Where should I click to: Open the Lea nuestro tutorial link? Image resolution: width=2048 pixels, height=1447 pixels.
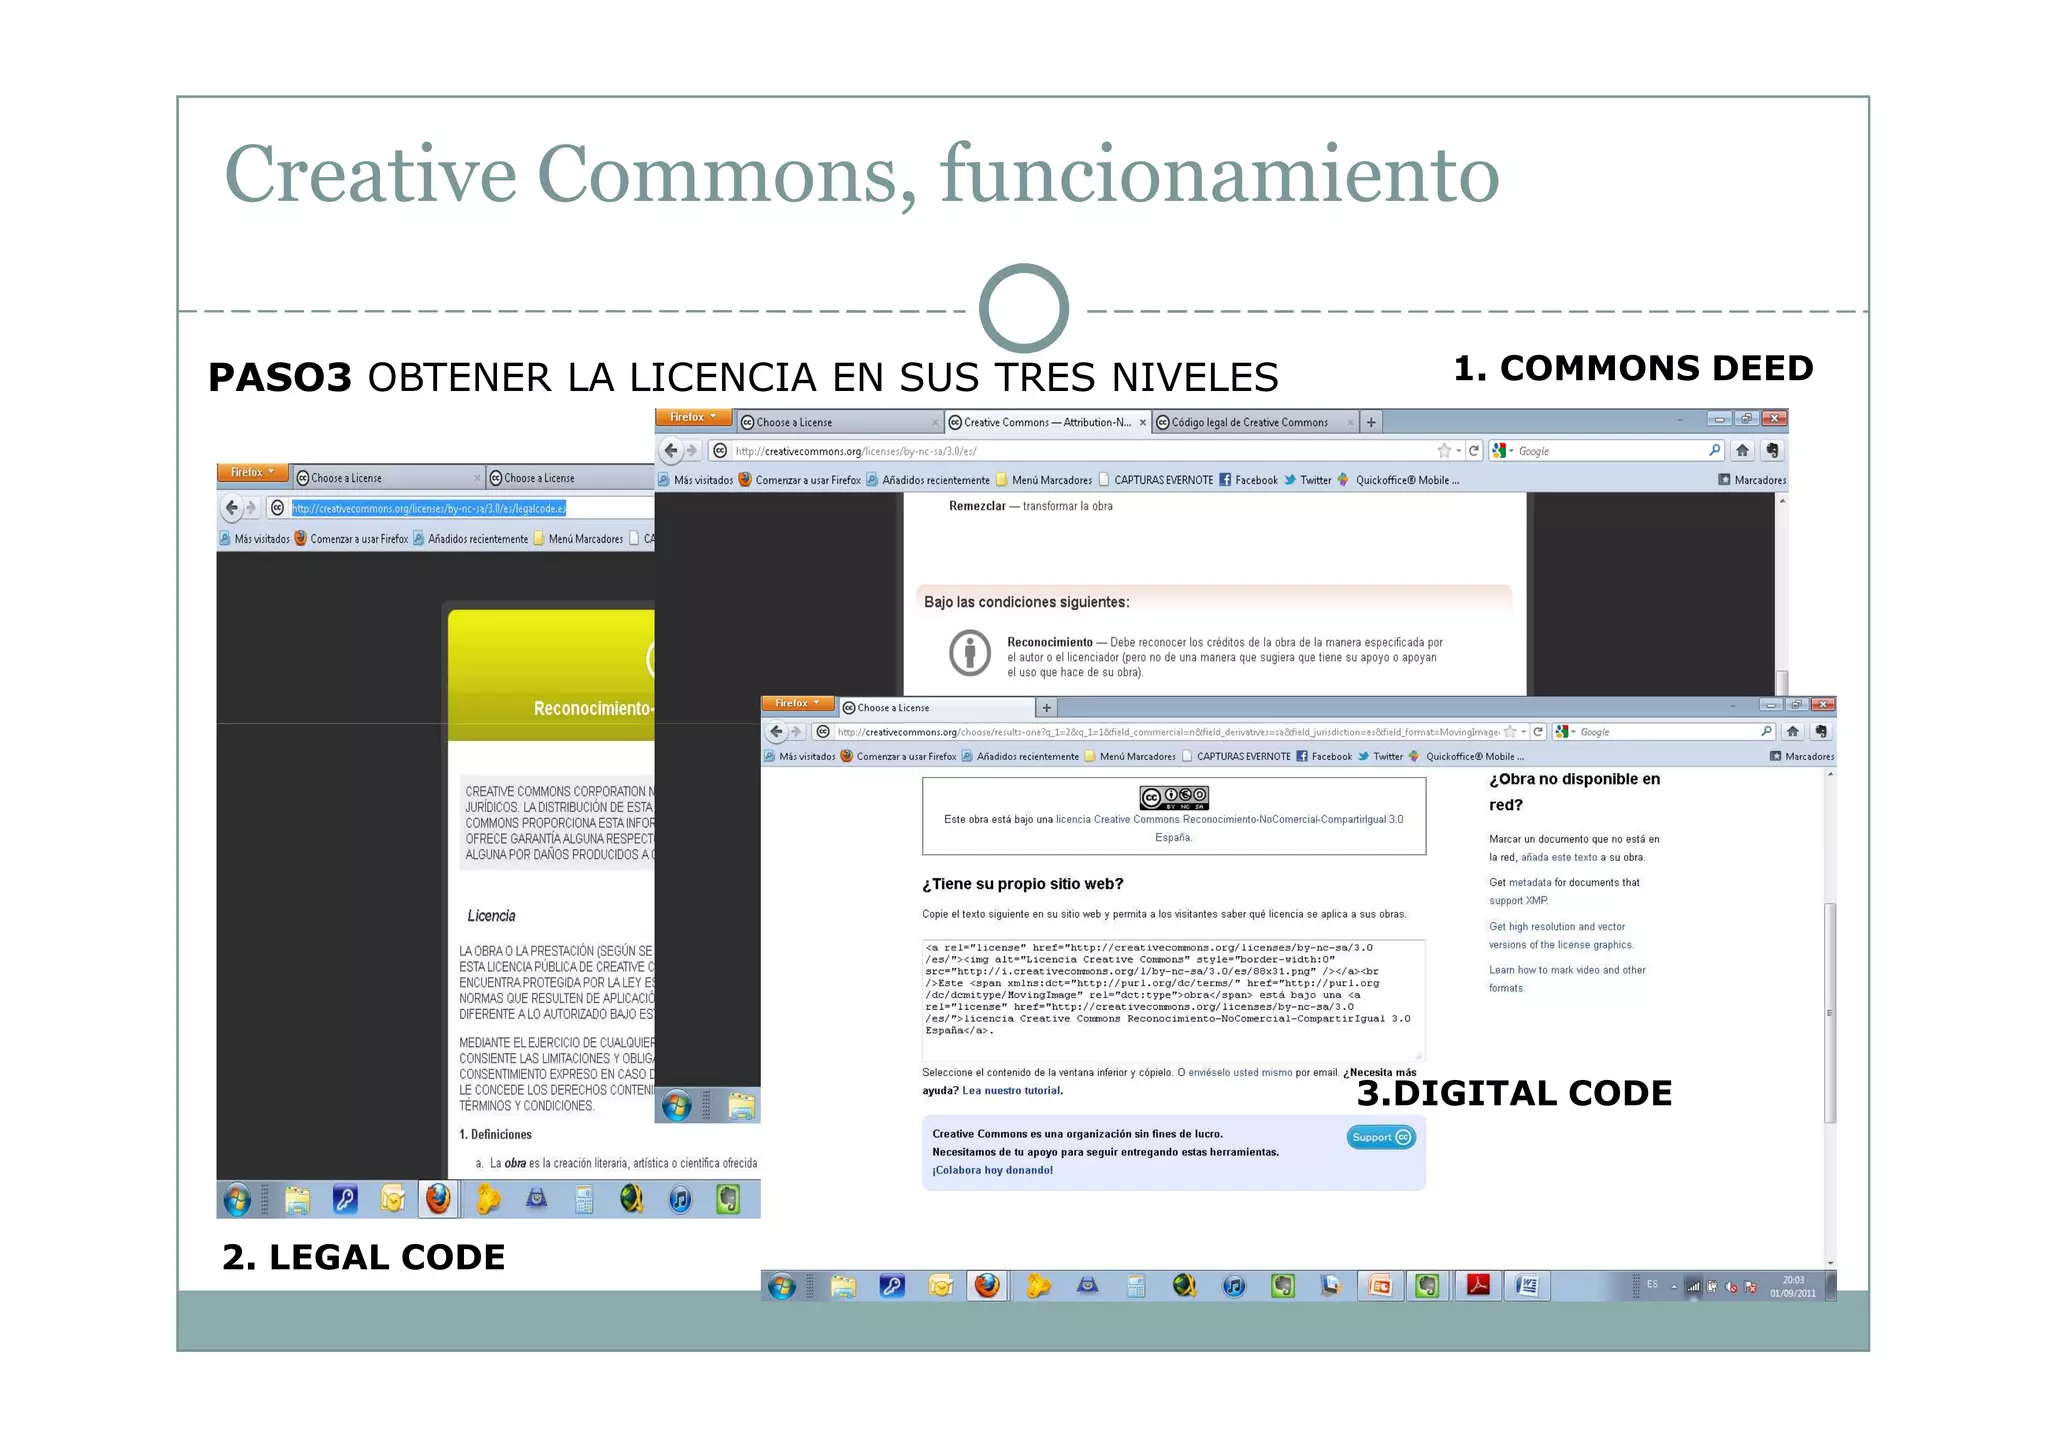[x=1012, y=1091]
